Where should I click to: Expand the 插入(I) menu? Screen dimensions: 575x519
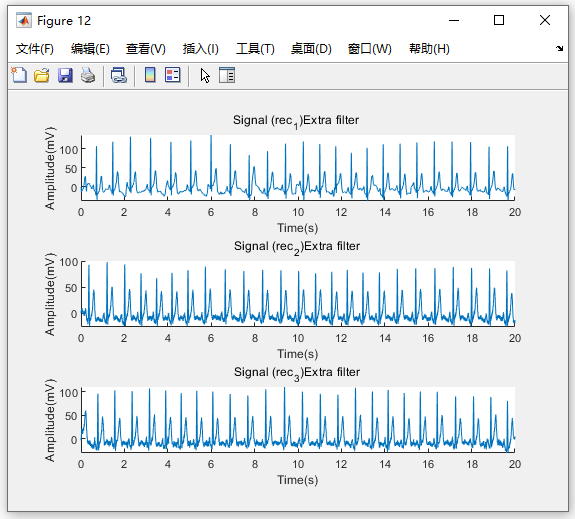point(201,49)
